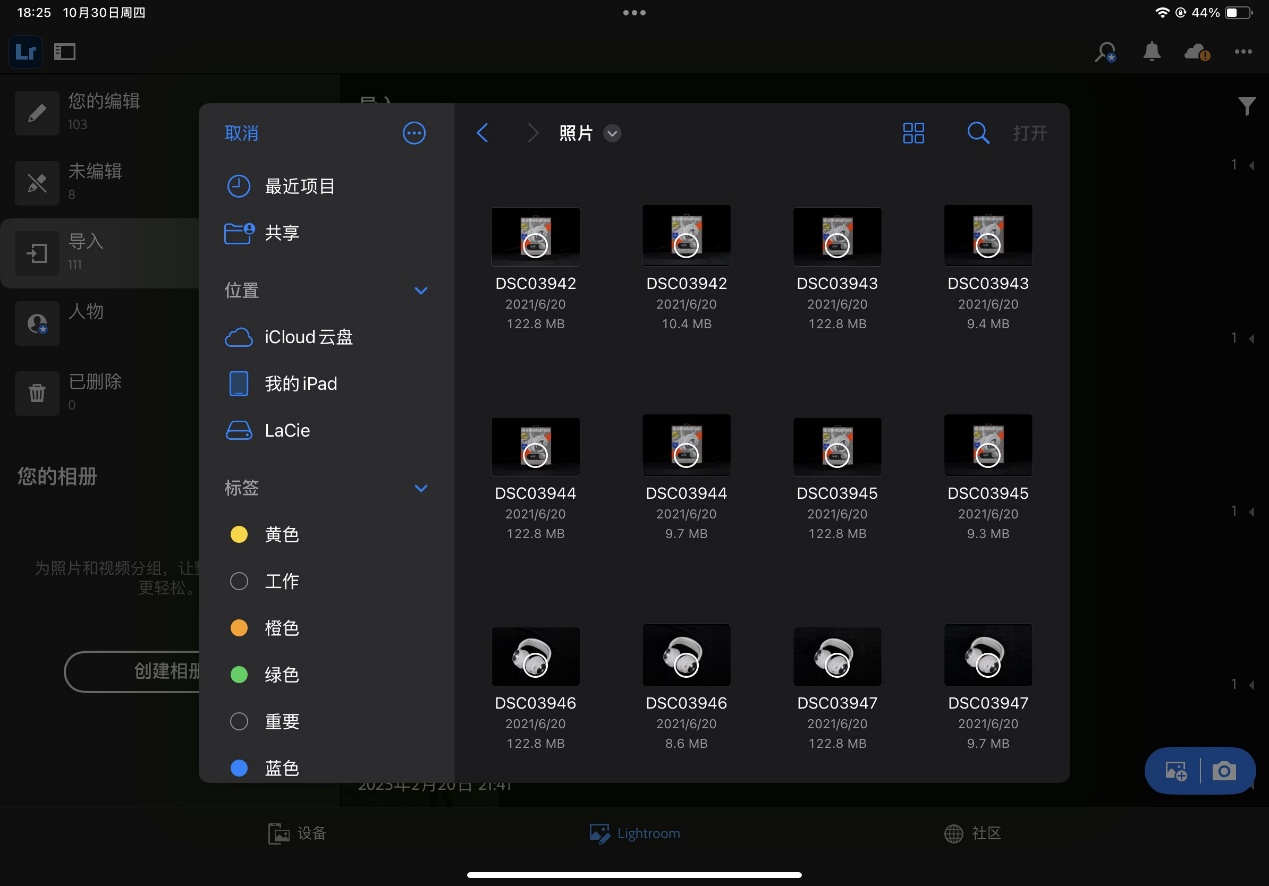Select the My iPad device icon
The width and height of the screenshot is (1269, 886).
pyautogui.click(x=238, y=384)
